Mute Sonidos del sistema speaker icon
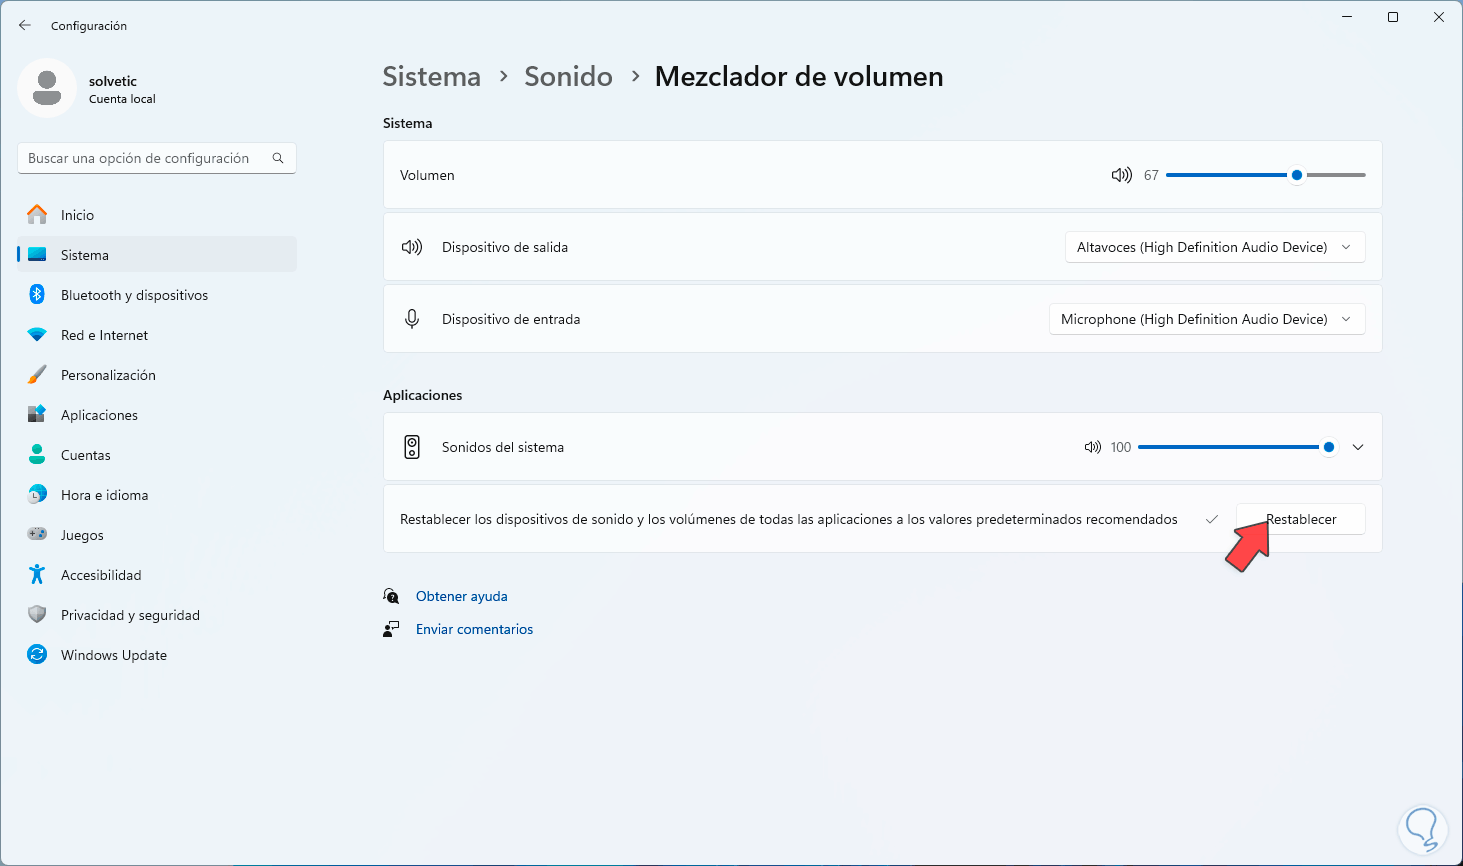Screen dimensions: 1463x866 [1092, 447]
